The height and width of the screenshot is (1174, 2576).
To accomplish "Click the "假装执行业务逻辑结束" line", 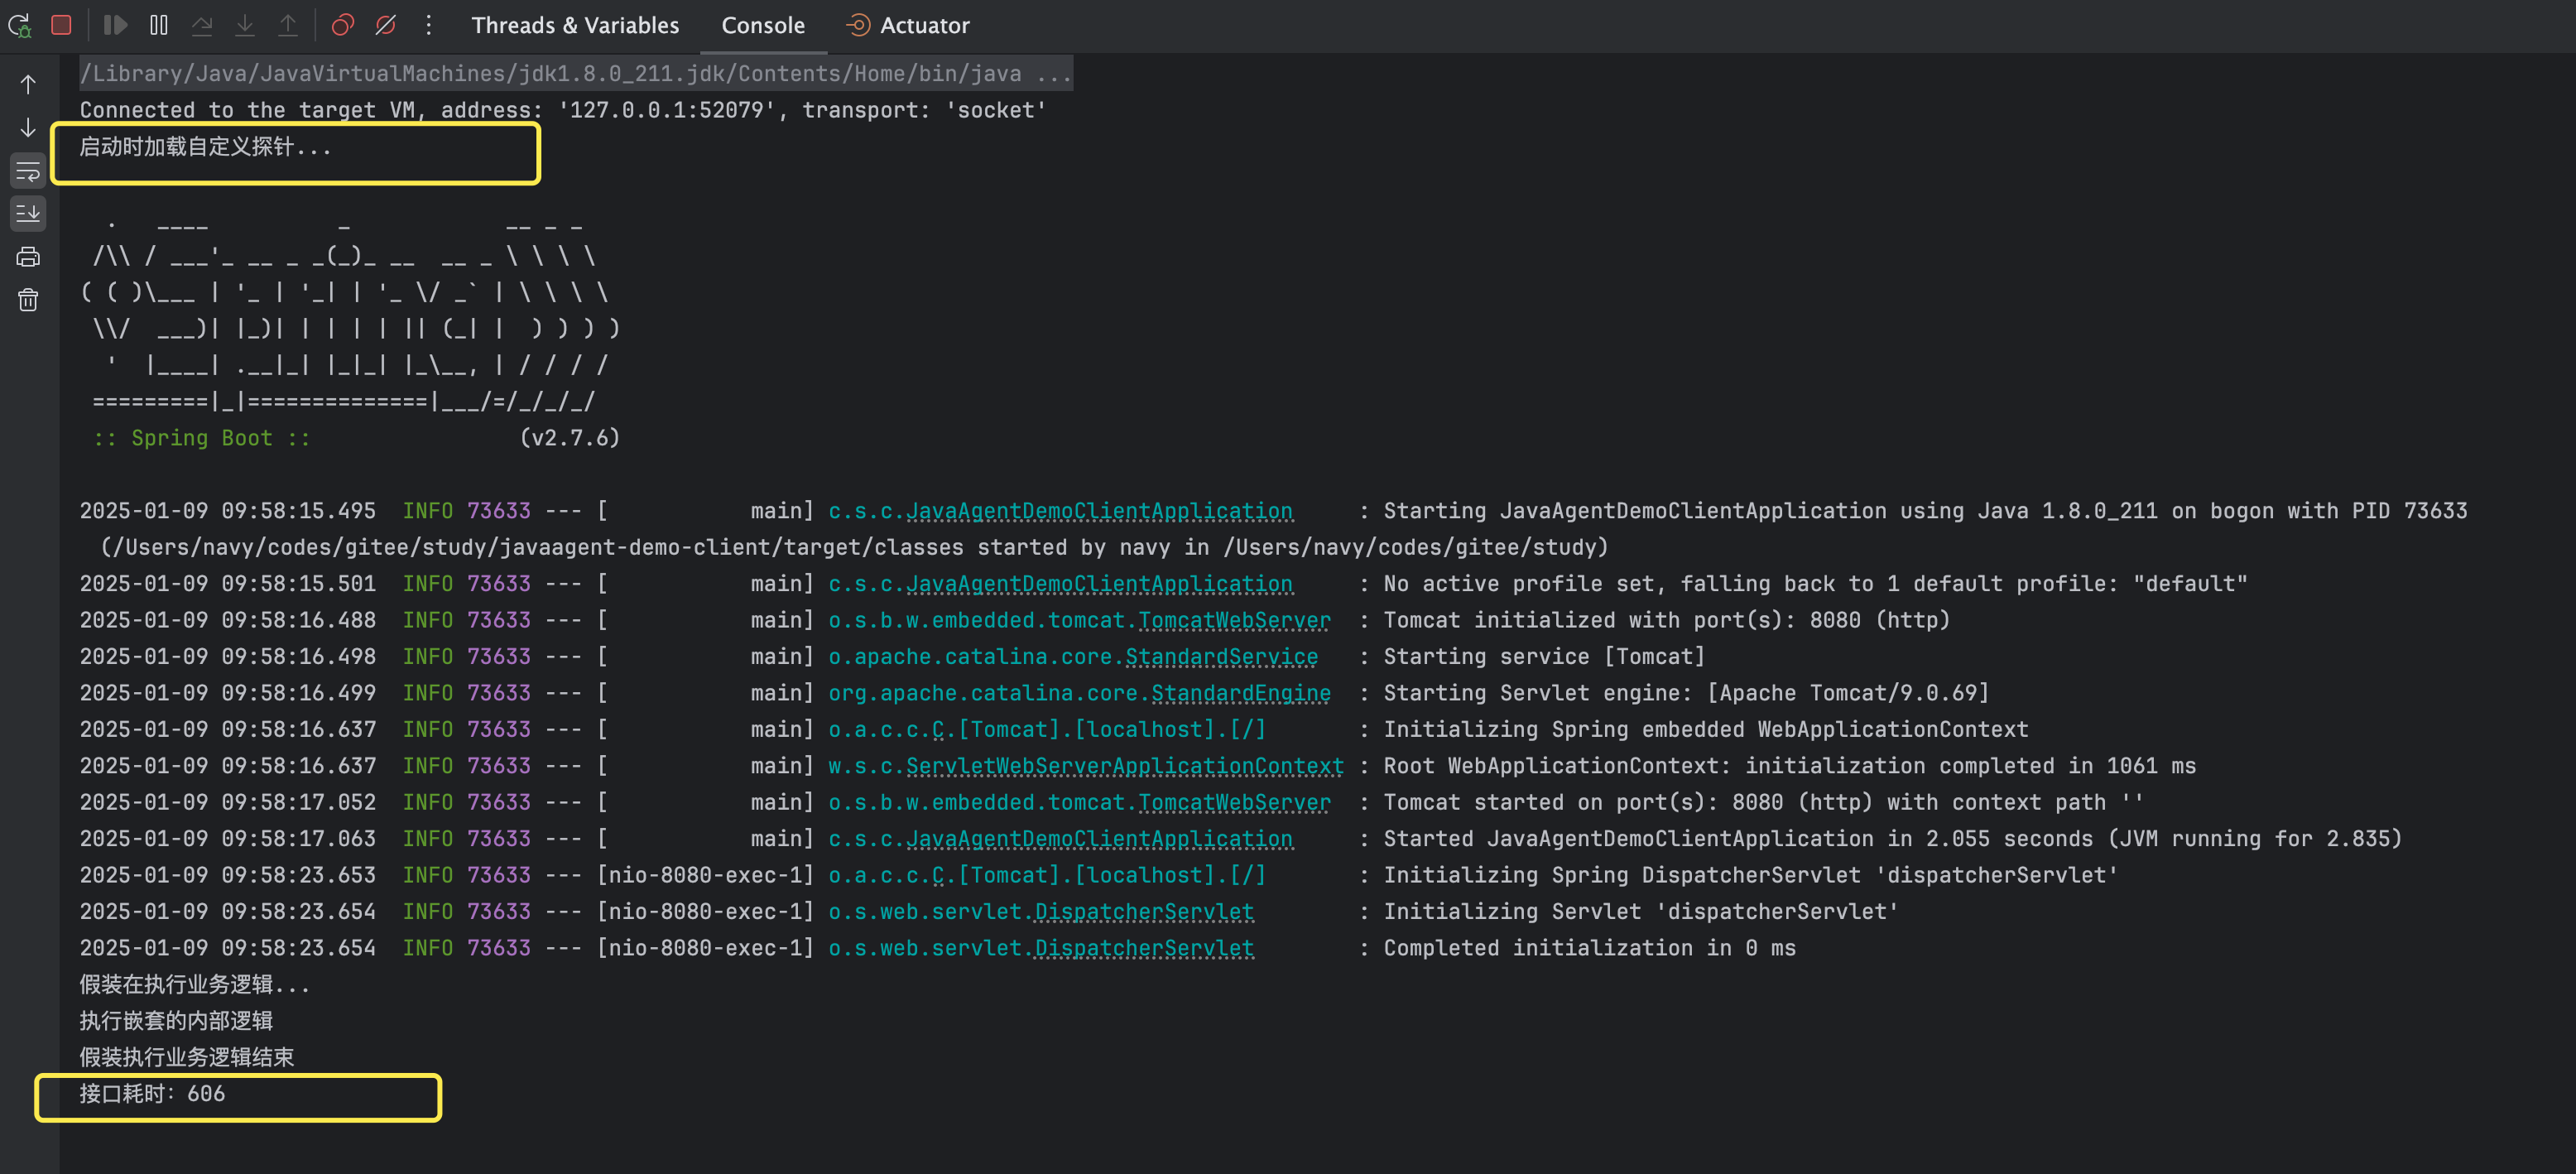I will [187, 1058].
